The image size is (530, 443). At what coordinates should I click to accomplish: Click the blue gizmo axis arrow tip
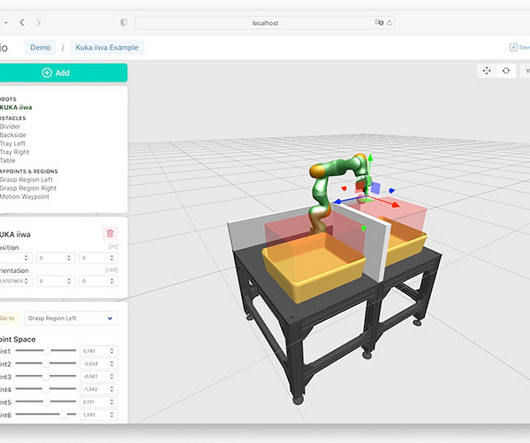point(337,202)
